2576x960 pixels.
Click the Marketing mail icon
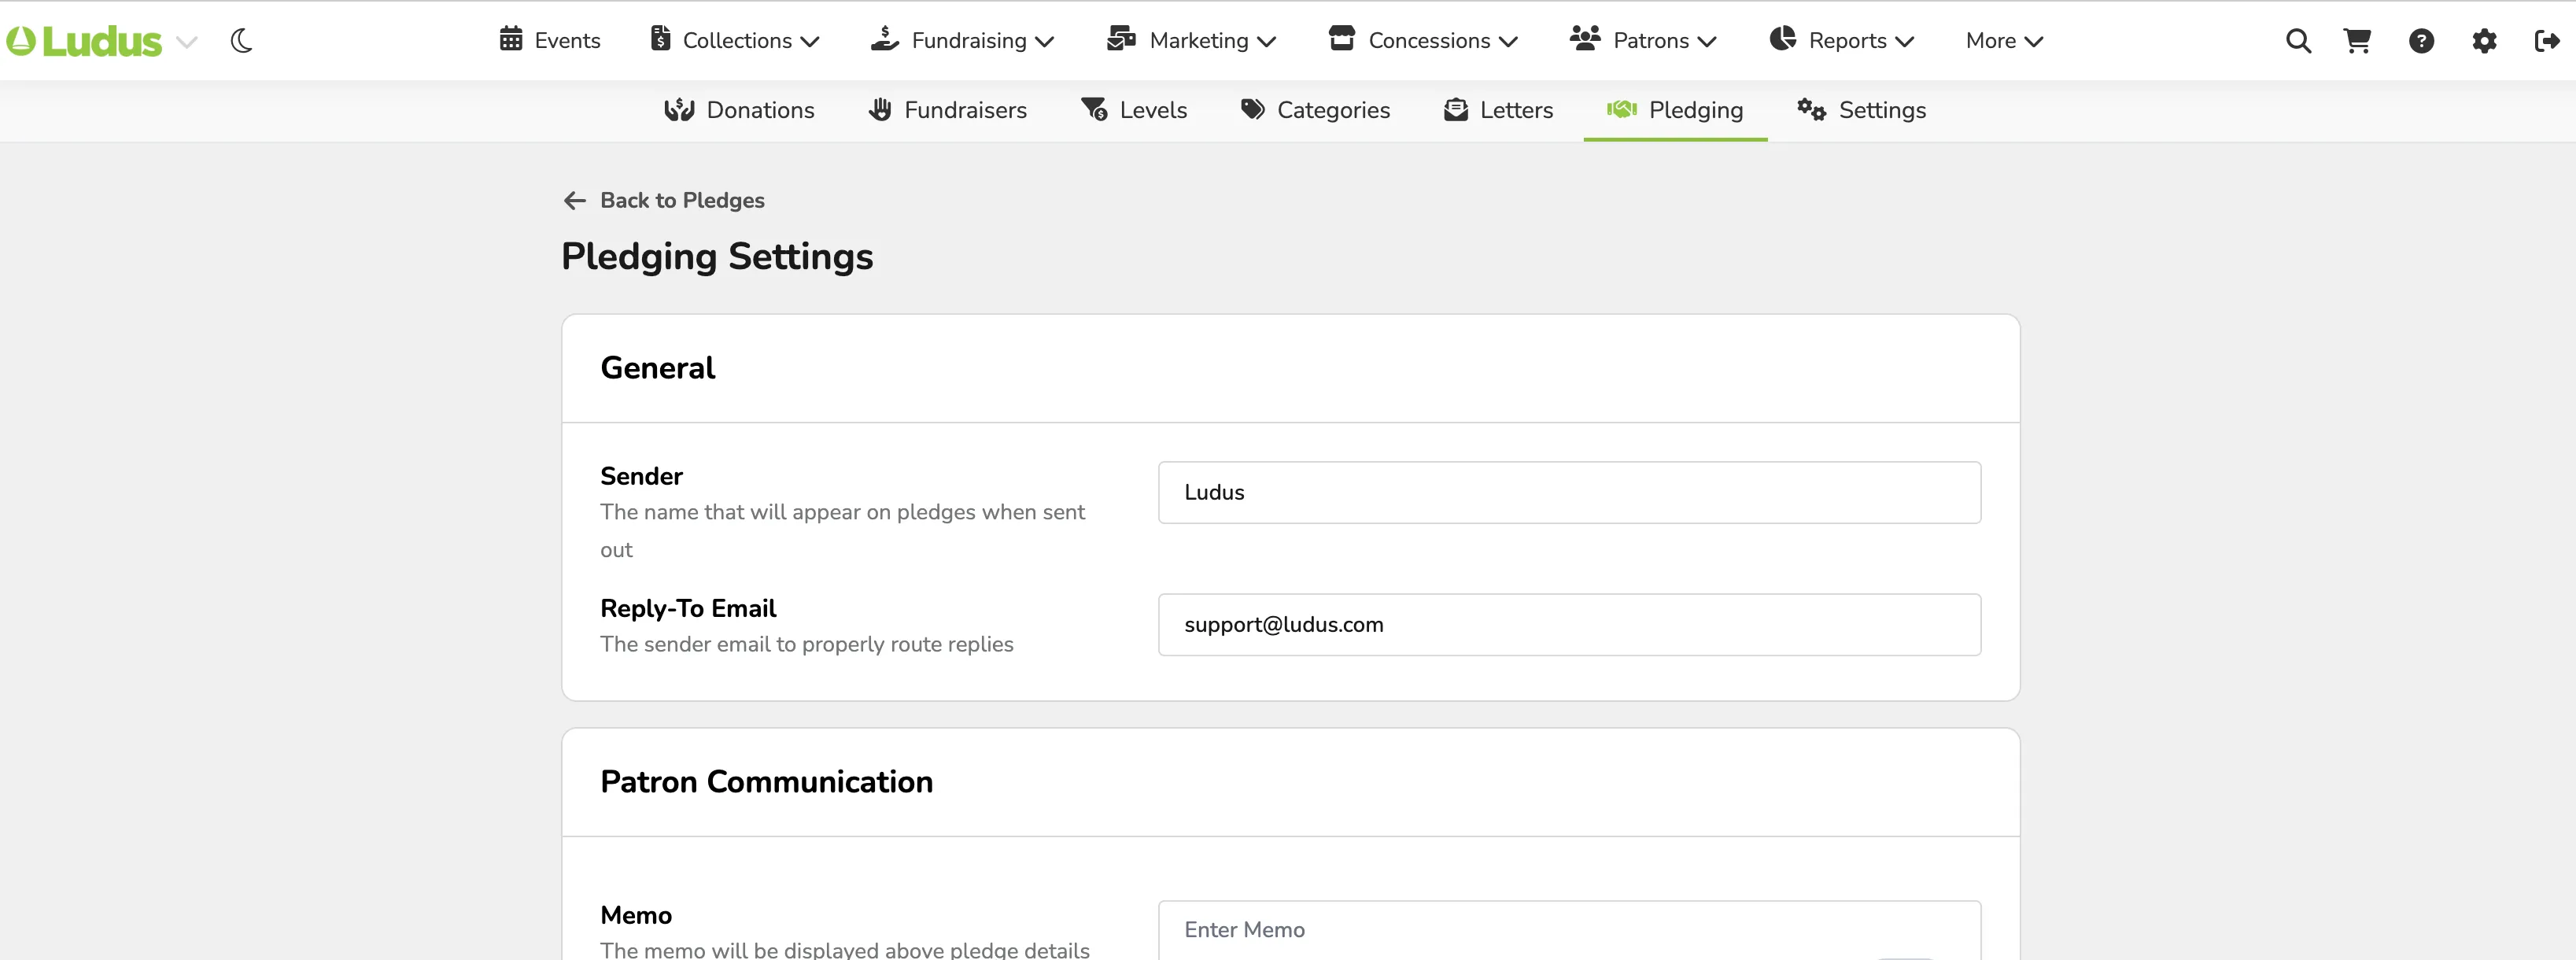1121,39
